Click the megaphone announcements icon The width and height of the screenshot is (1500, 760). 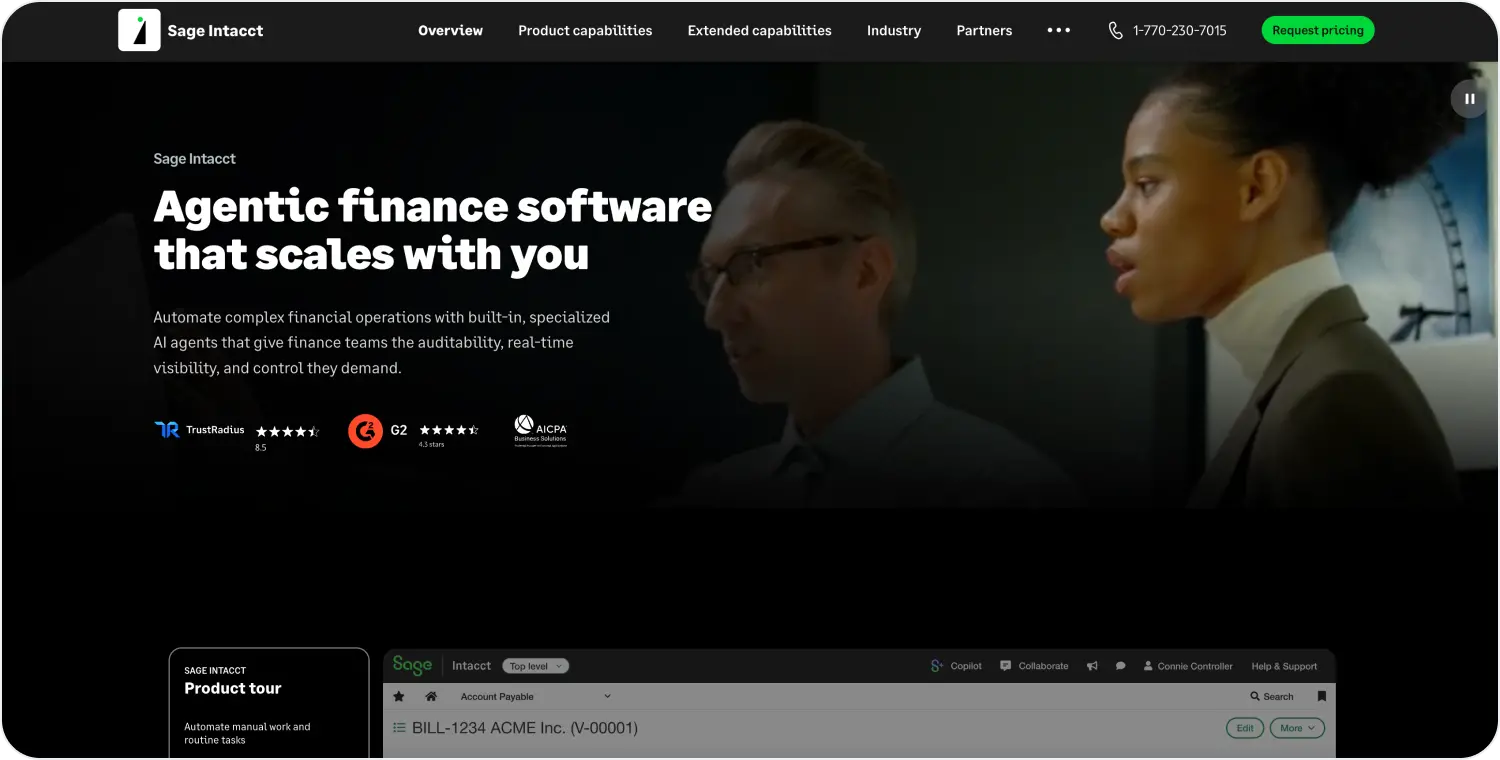(1092, 666)
